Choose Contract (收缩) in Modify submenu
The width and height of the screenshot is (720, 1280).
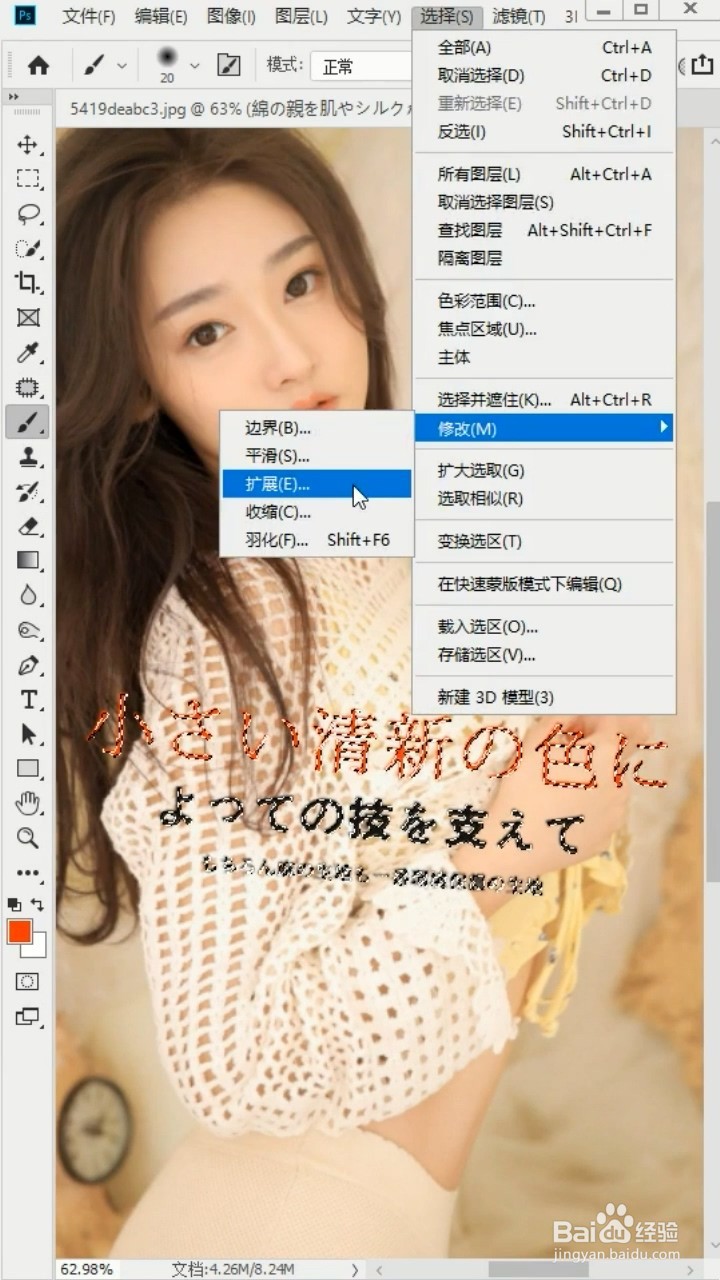coord(316,512)
